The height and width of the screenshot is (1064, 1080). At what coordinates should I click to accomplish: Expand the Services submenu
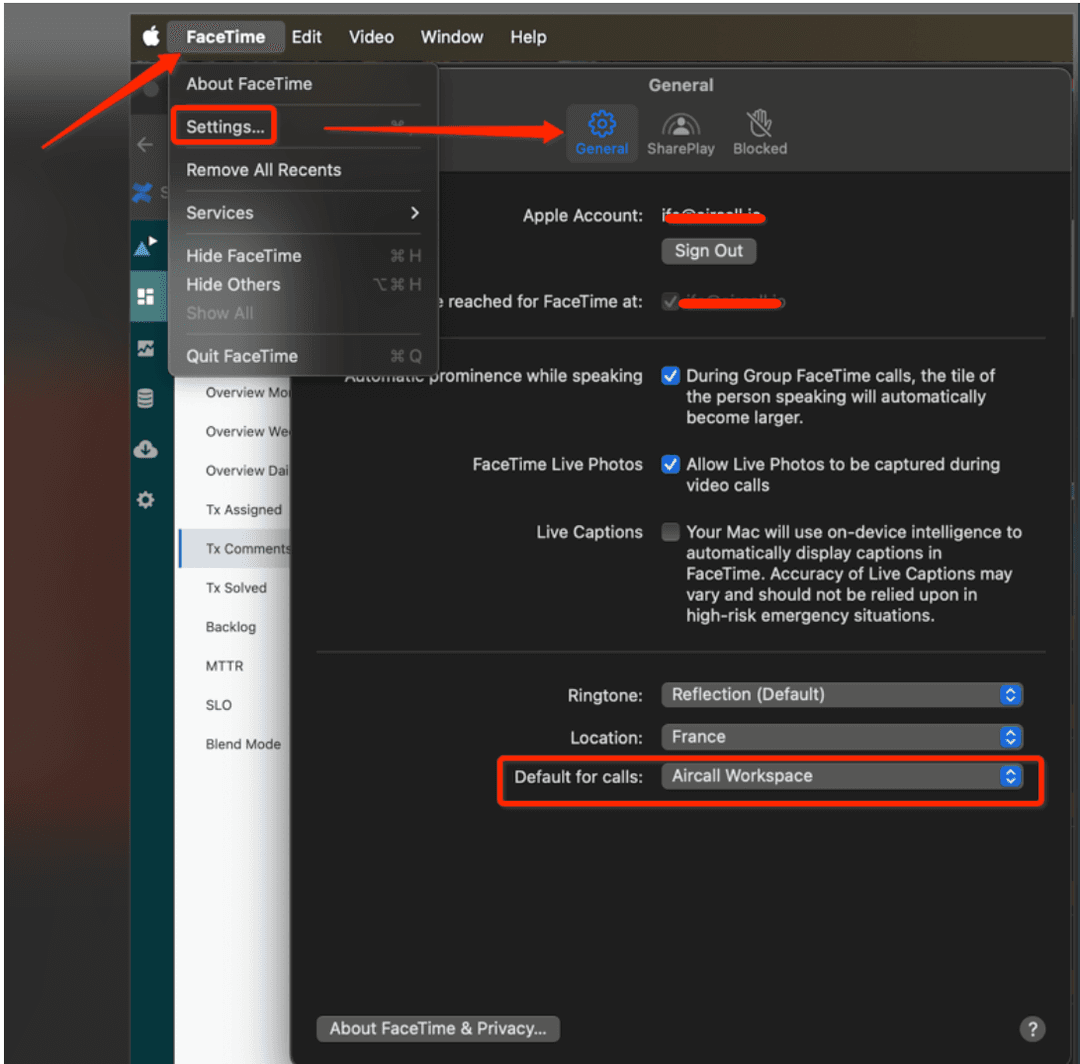pyautogui.click(x=302, y=213)
